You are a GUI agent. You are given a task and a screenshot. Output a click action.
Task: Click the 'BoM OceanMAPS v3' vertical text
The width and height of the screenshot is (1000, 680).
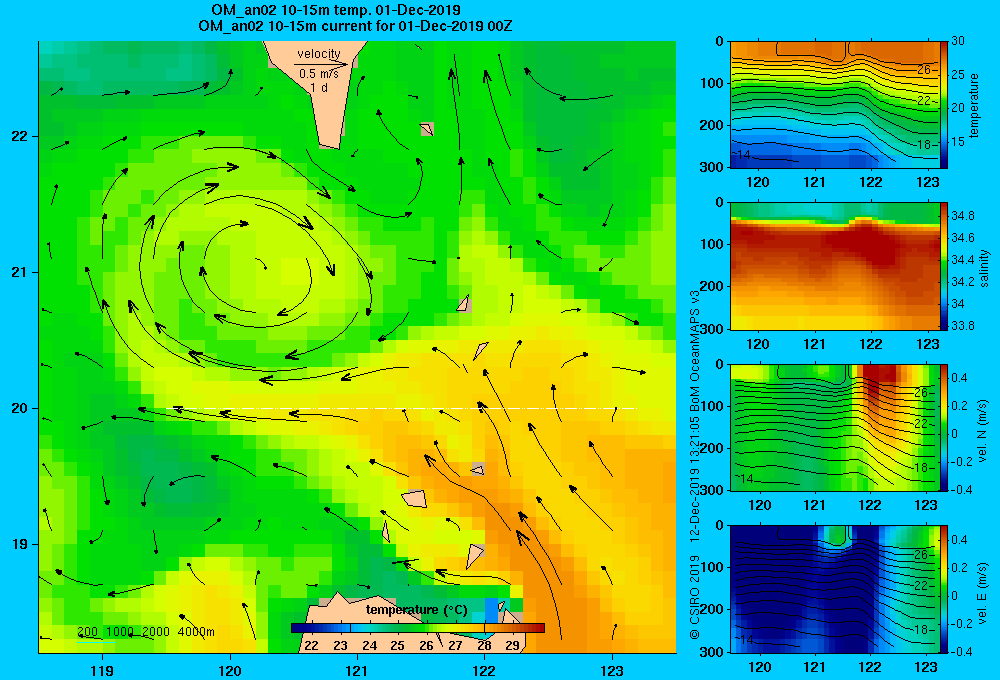[695, 344]
